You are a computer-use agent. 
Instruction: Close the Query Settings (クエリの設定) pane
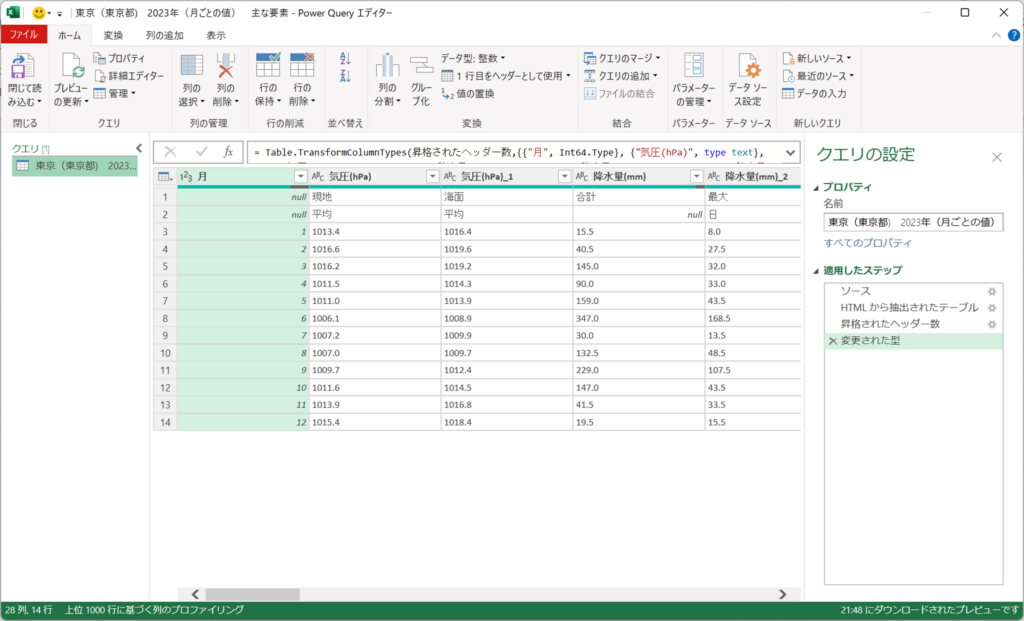[997, 157]
